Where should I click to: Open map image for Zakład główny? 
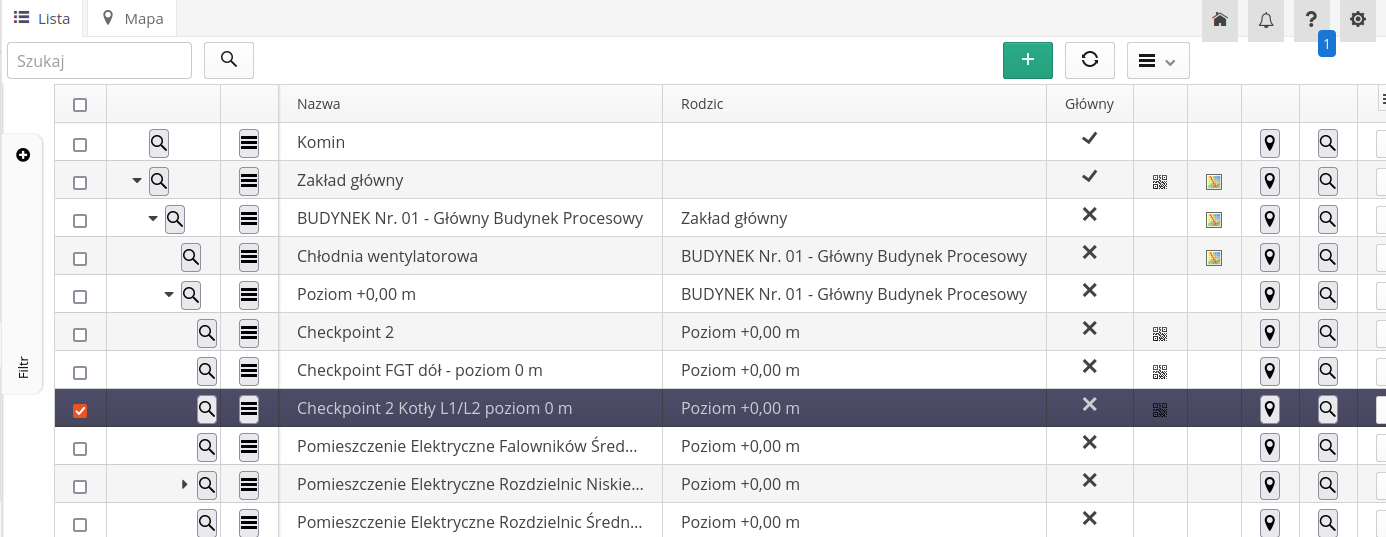(x=1214, y=182)
